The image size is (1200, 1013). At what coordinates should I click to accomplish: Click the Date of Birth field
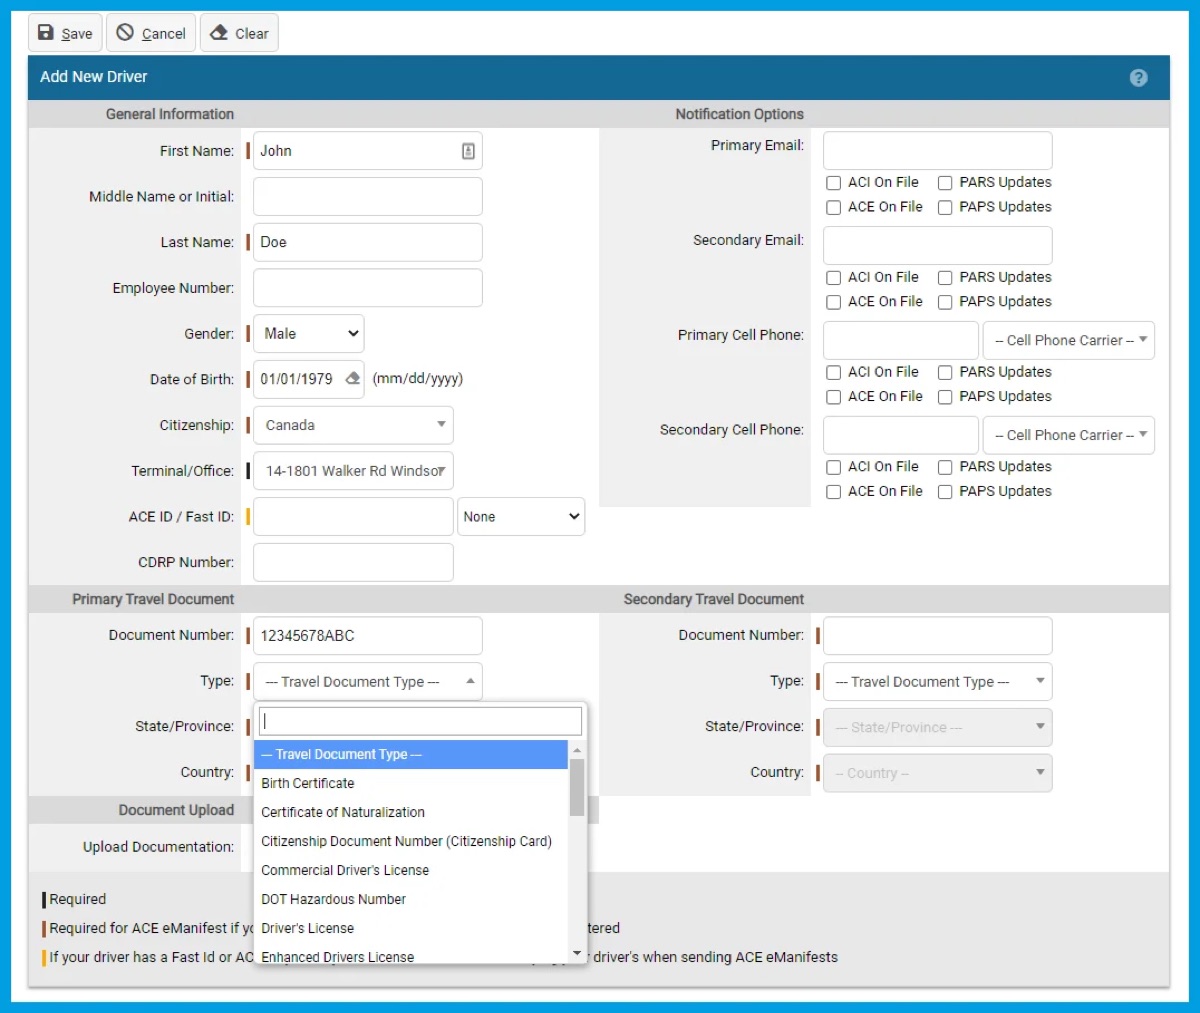click(308, 379)
